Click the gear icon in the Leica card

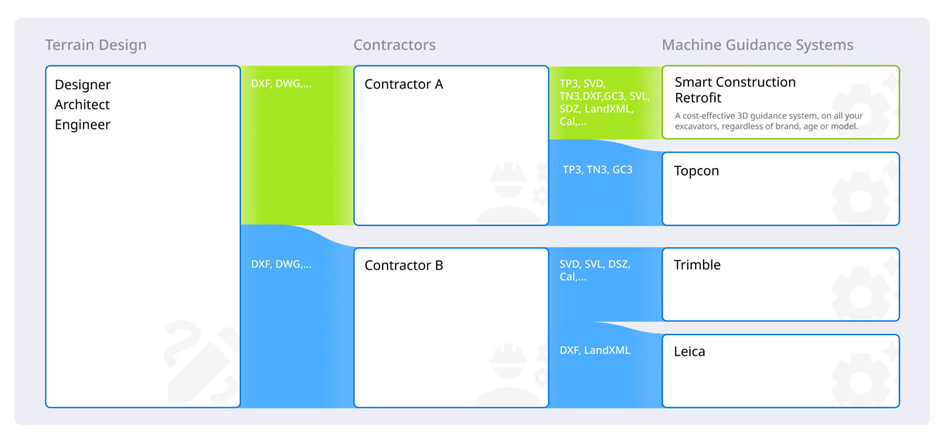(x=864, y=378)
